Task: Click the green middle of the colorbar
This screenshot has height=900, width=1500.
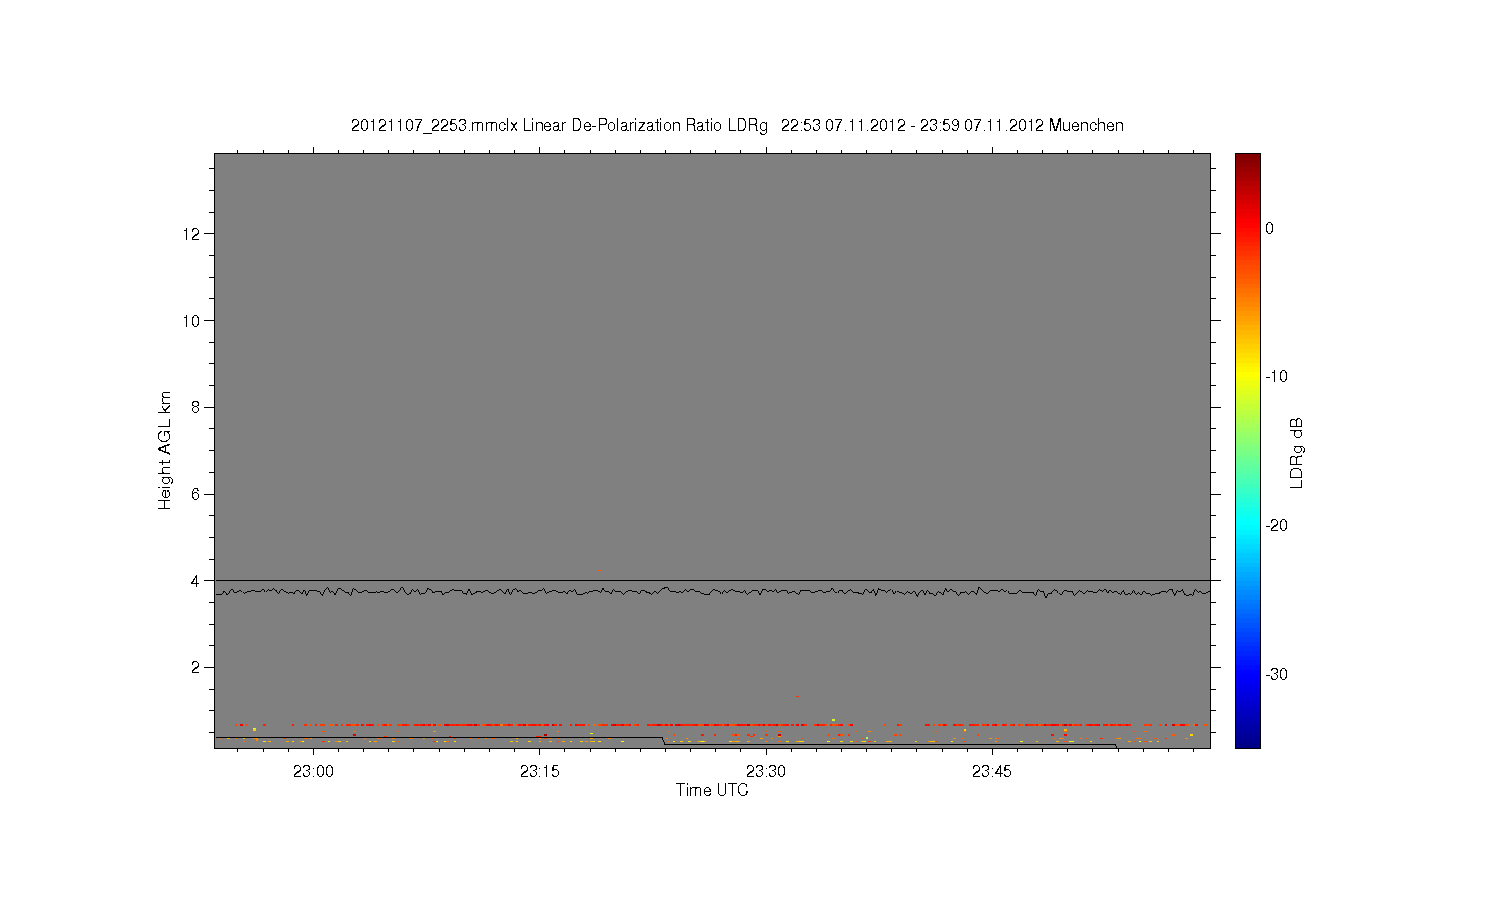Action: tap(1248, 450)
